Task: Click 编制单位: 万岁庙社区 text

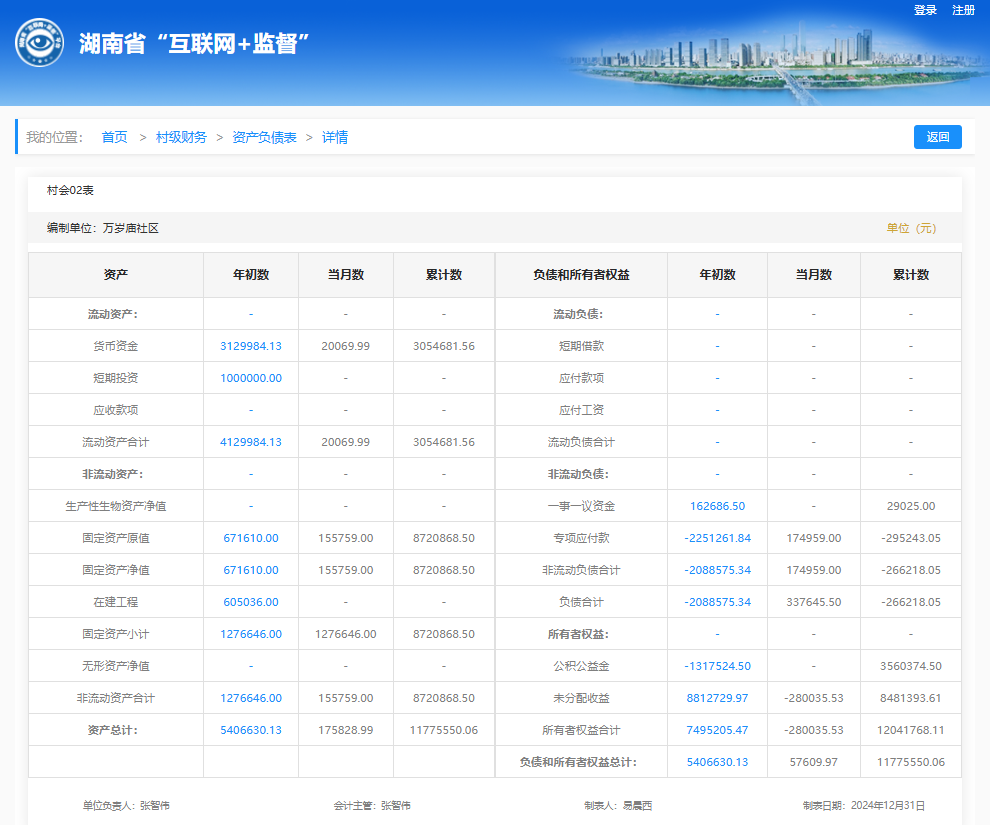Action: (102, 228)
